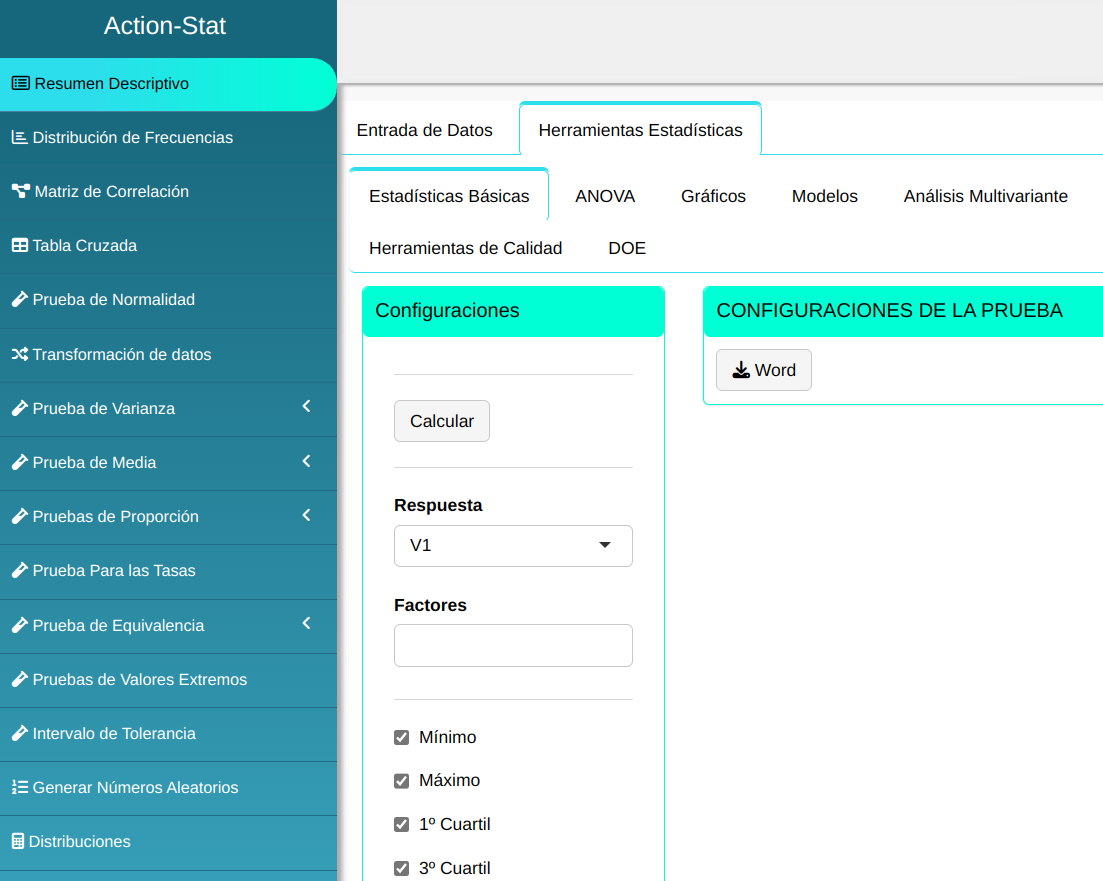Click the Distribuciones calculator icon

tap(17, 841)
